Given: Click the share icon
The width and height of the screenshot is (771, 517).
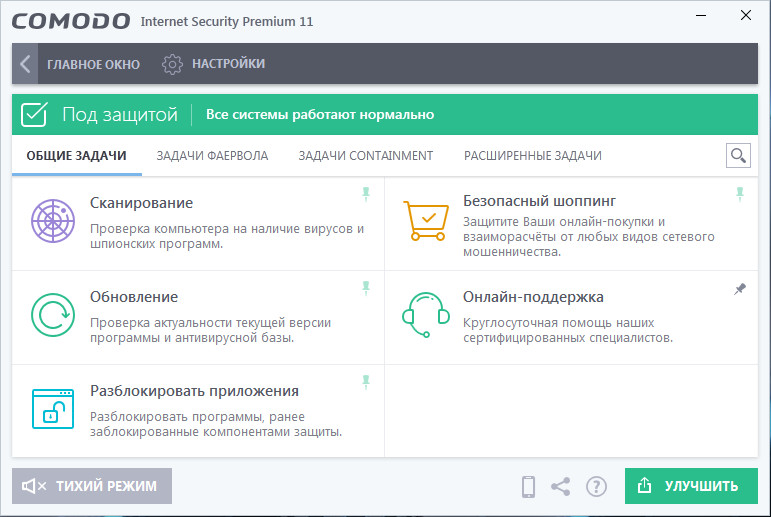Looking at the screenshot, I should 561,487.
